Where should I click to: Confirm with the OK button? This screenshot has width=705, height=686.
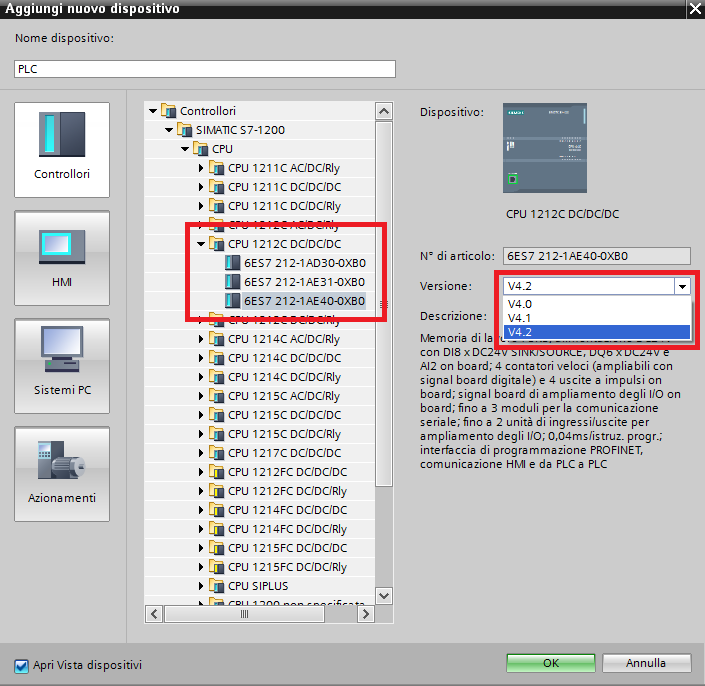pos(551,663)
